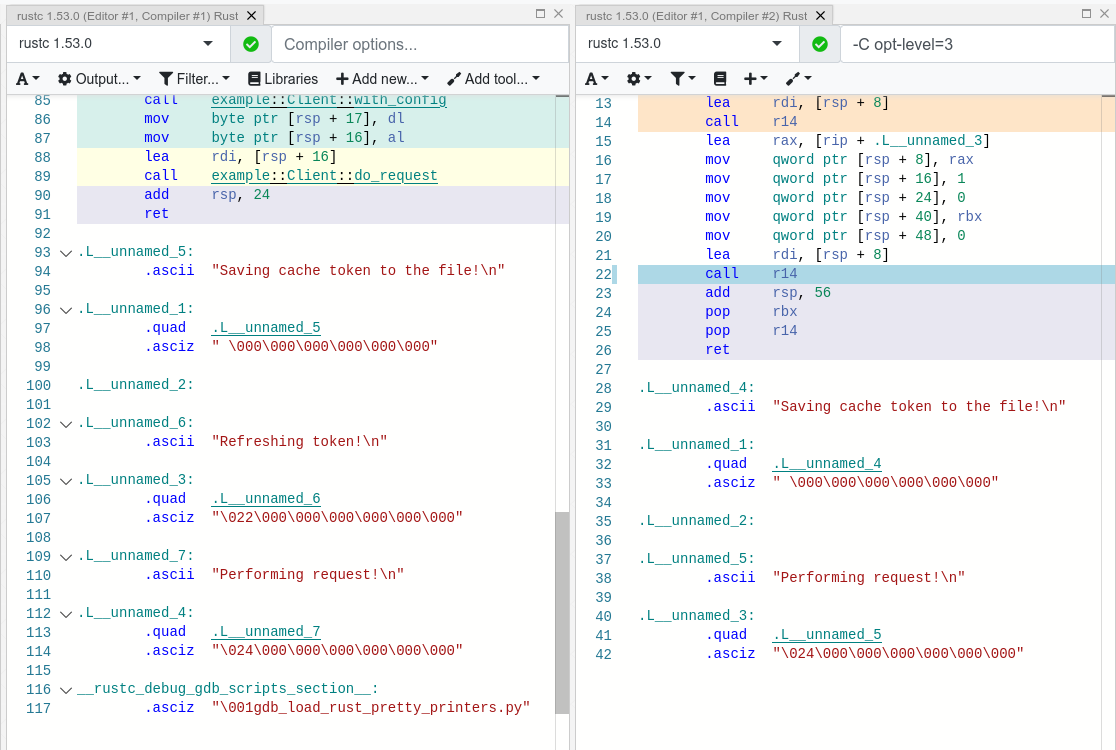Open the rustc 1.53.0 compiler dropdown on the left
The height and width of the screenshot is (750, 1116).
tap(115, 44)
